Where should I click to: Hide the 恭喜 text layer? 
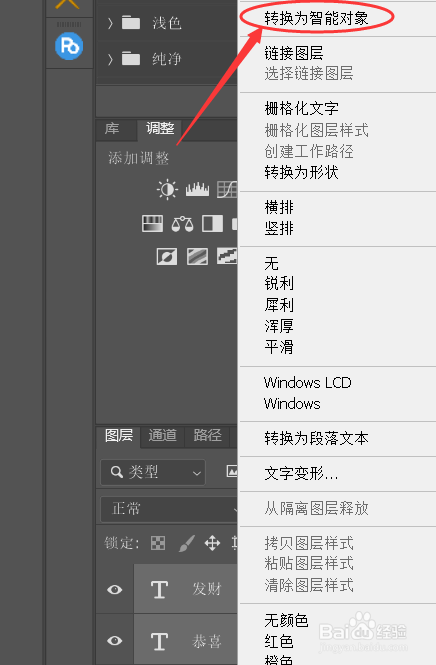click(x=115, y=640)
